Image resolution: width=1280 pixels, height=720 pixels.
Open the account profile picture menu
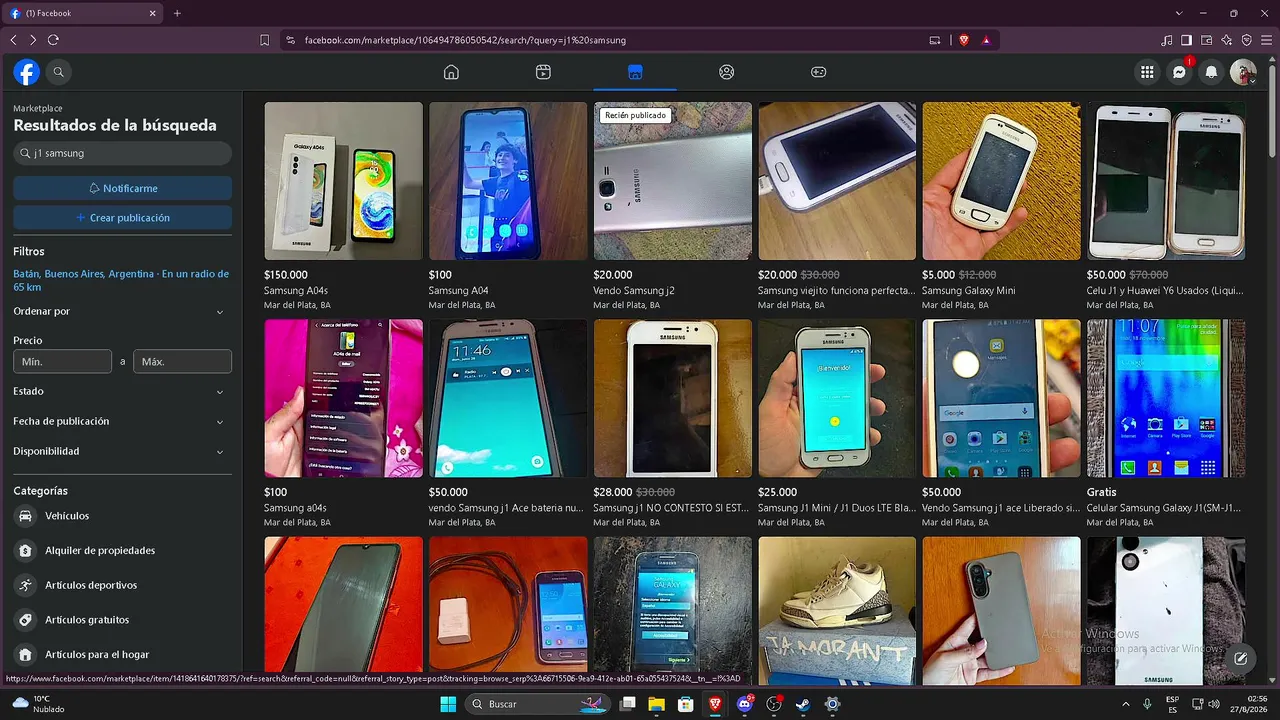[1243, 72]
